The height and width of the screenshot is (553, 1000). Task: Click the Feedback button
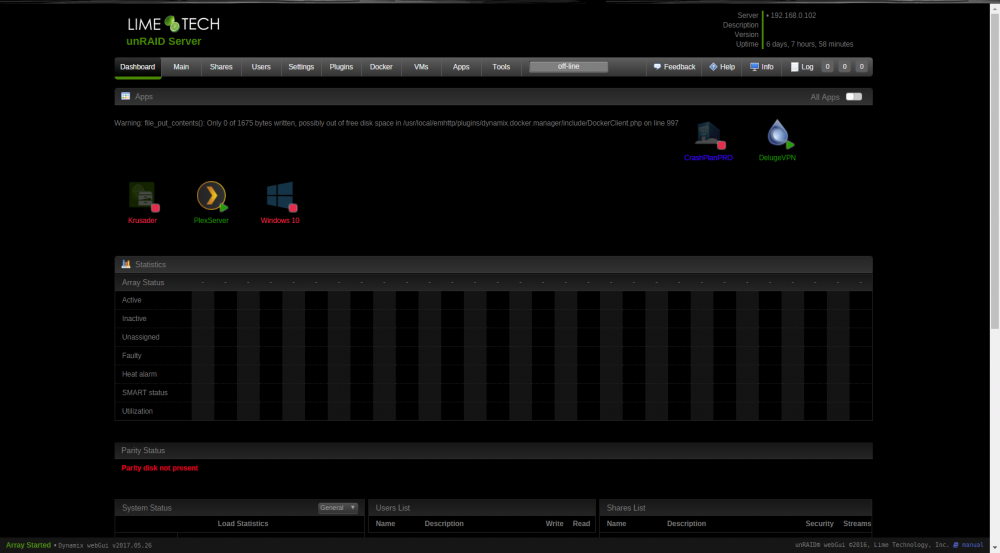674,67
